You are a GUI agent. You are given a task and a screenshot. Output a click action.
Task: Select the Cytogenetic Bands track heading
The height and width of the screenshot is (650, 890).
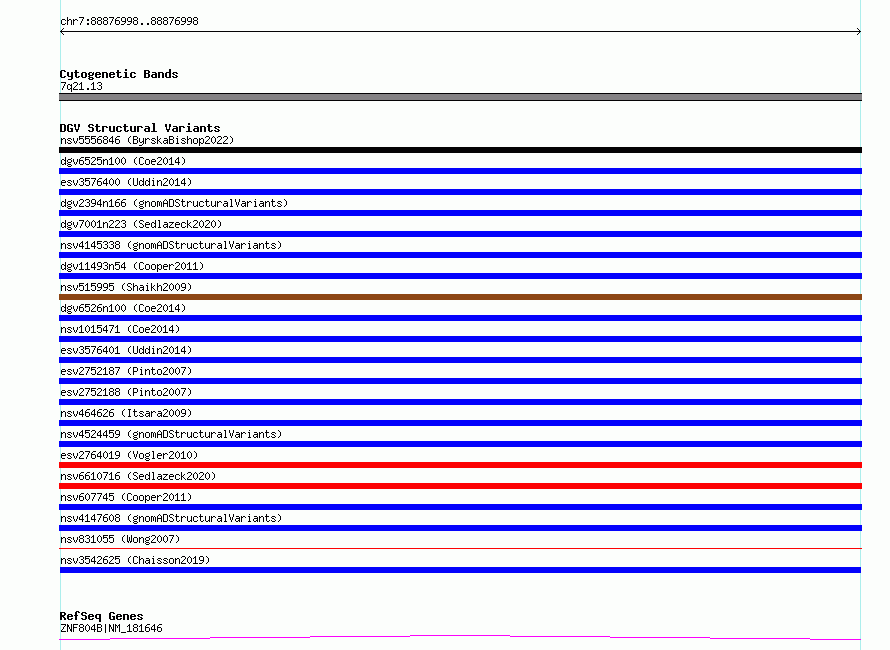[x=119, y=74]
